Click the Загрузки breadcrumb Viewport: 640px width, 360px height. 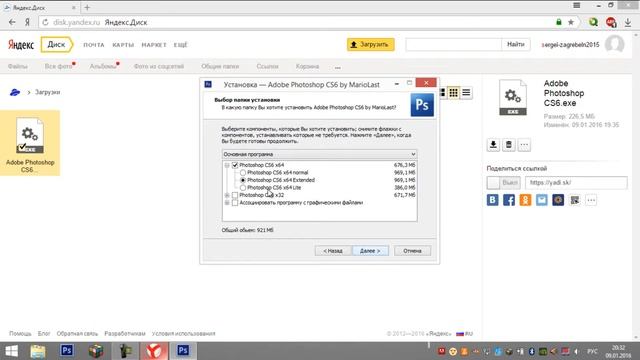click(47, 92)
